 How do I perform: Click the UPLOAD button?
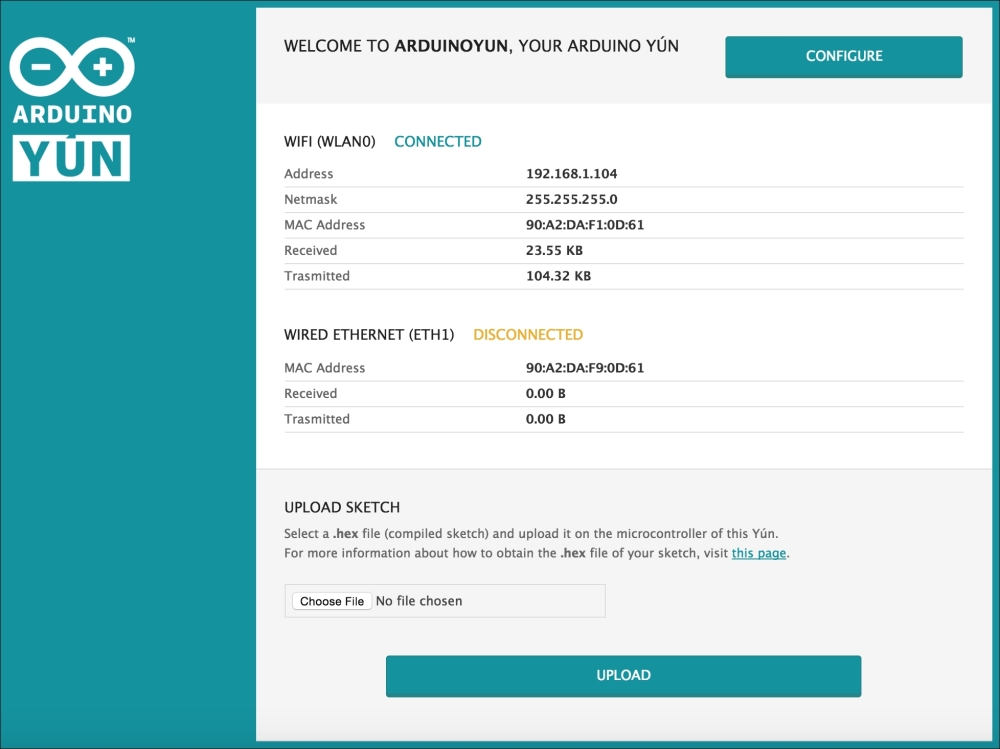(623, 676)
